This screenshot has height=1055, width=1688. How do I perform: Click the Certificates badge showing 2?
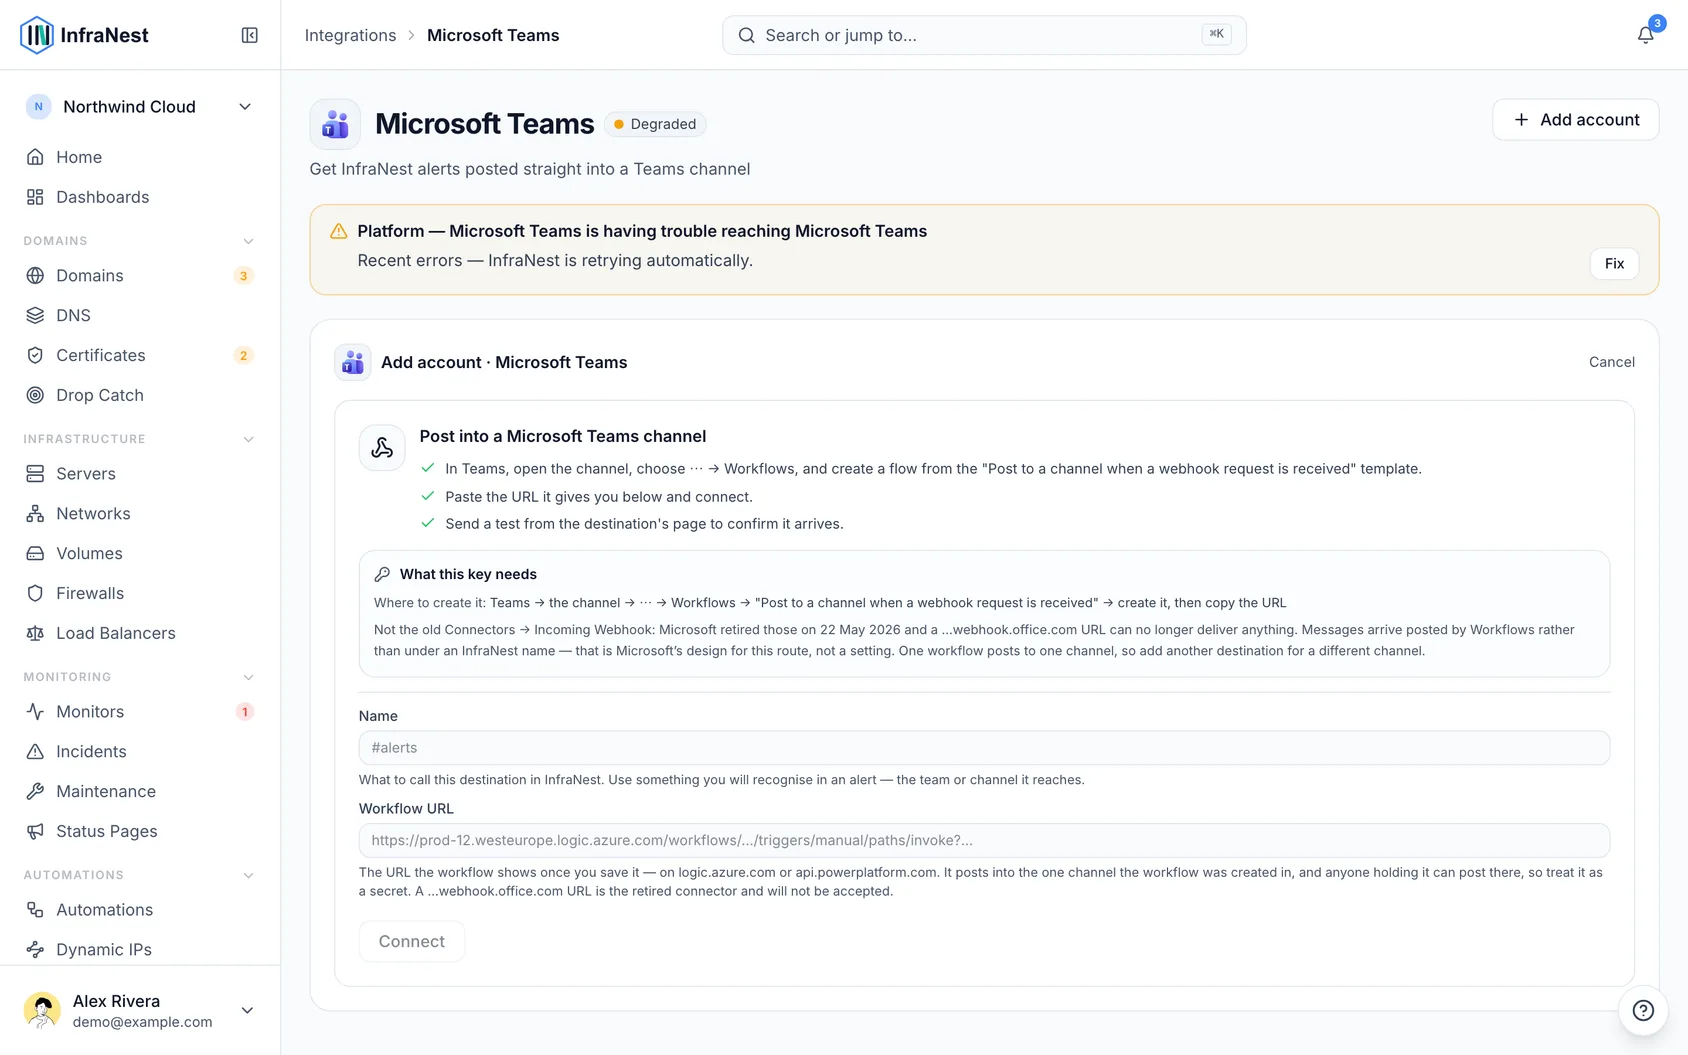(243, 356)
